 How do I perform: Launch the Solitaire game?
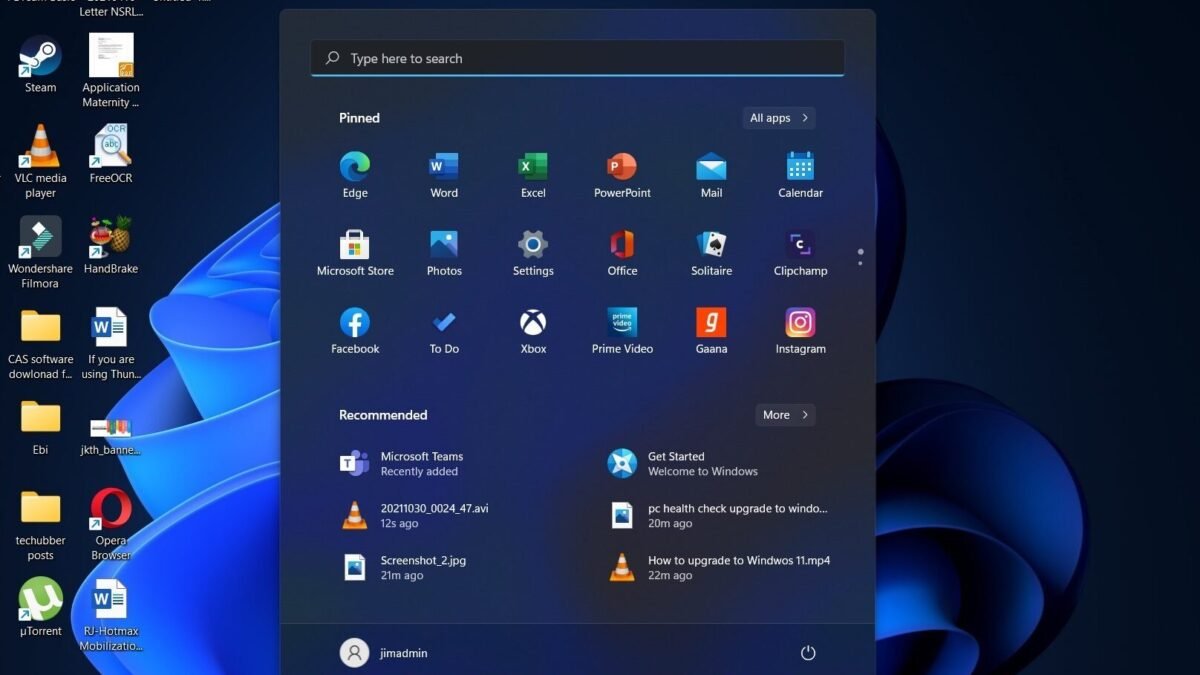click(711, 253)
